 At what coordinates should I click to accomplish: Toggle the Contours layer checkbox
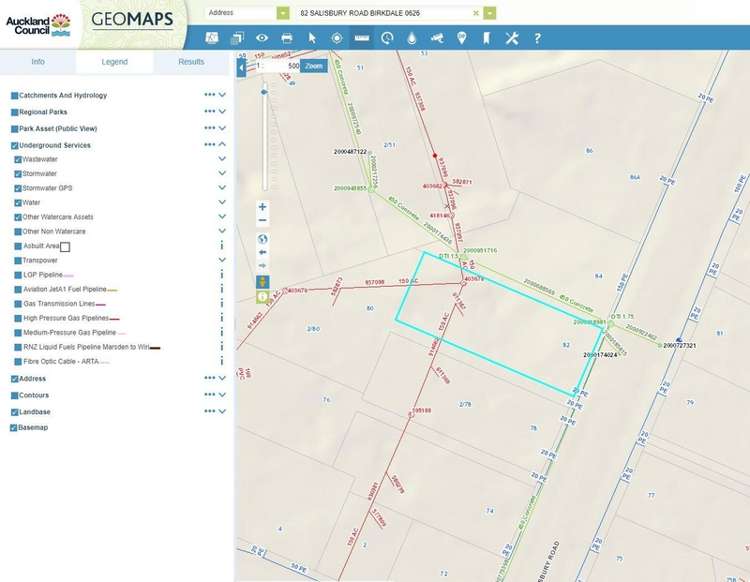(x=15, y=395)
